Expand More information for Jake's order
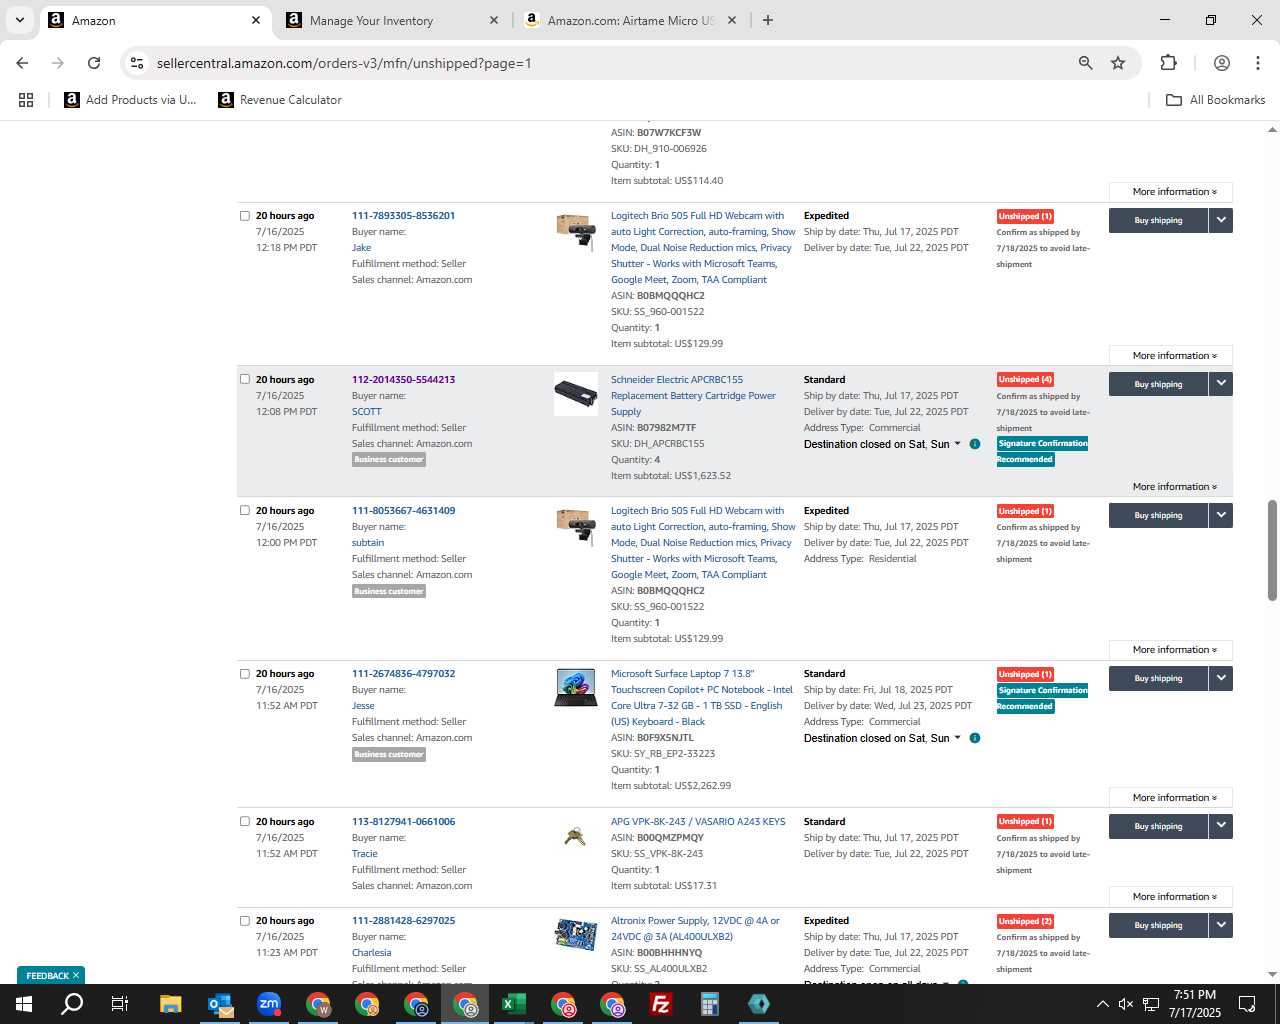 pyautogui.click(x=1171, y=356)
